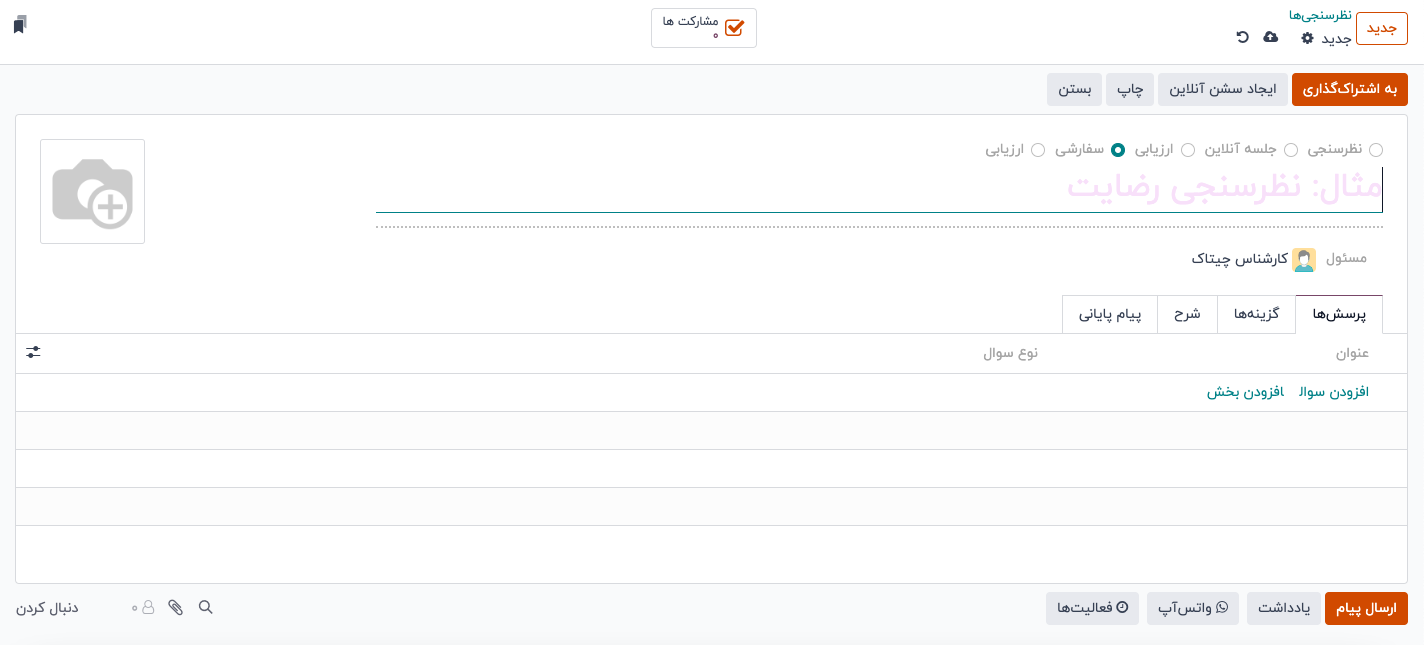Image resolution: width=1424 pixels, height=645 pixels.
Task: Click the magnifier search icon in chatter
Action: tap(206, 607)
